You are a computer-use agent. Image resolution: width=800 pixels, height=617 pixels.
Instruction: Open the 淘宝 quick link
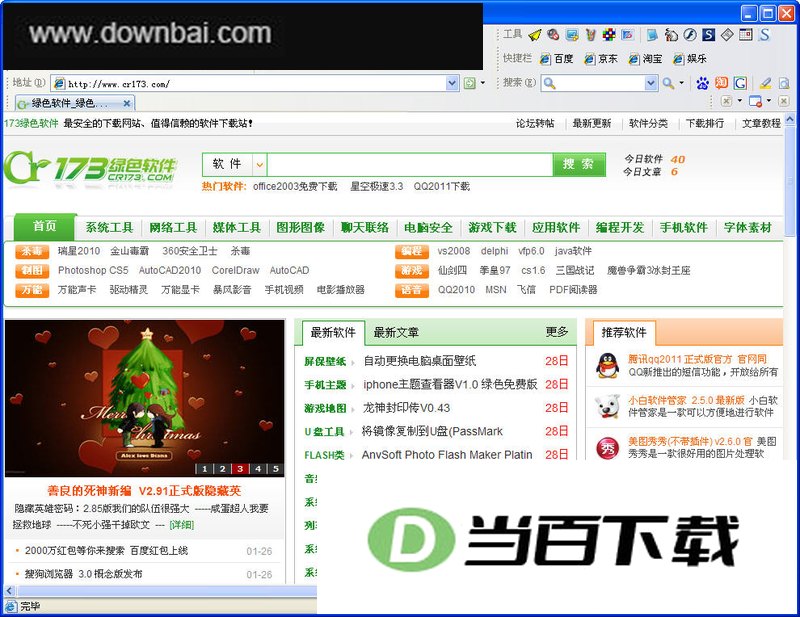pyautogui.click(x=645, y=59)
